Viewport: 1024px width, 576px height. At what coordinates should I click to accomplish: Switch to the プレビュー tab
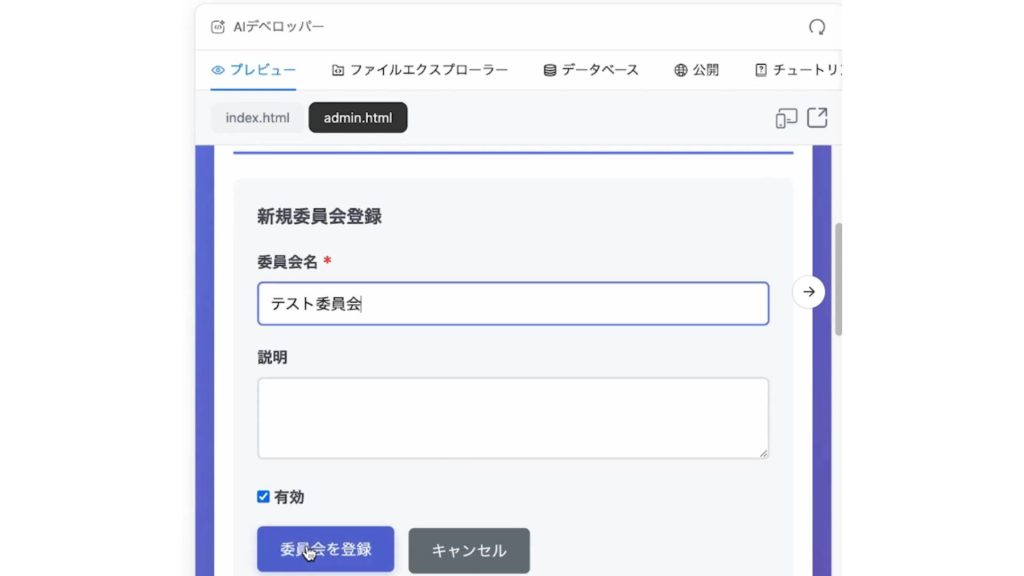click(x=254, y=70)
